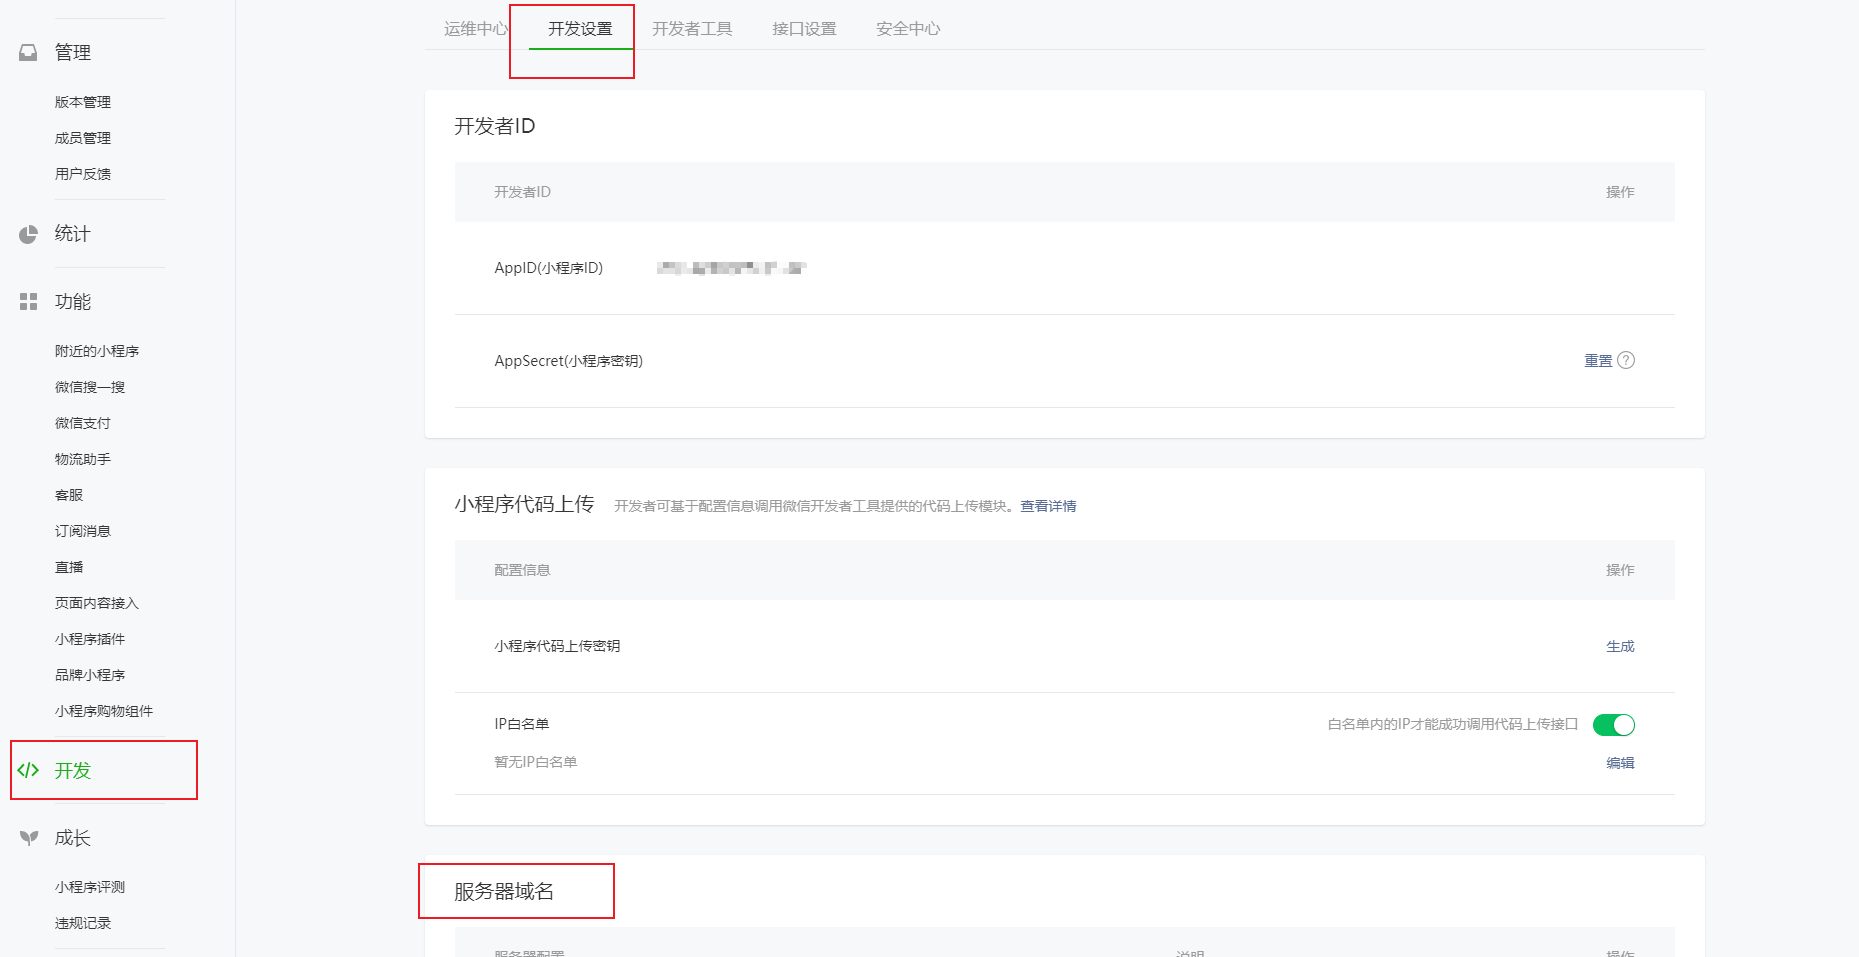1859x957 pixels.
Task: Open 微信搜一搜 menu item
Action: (x=90, y=387)
